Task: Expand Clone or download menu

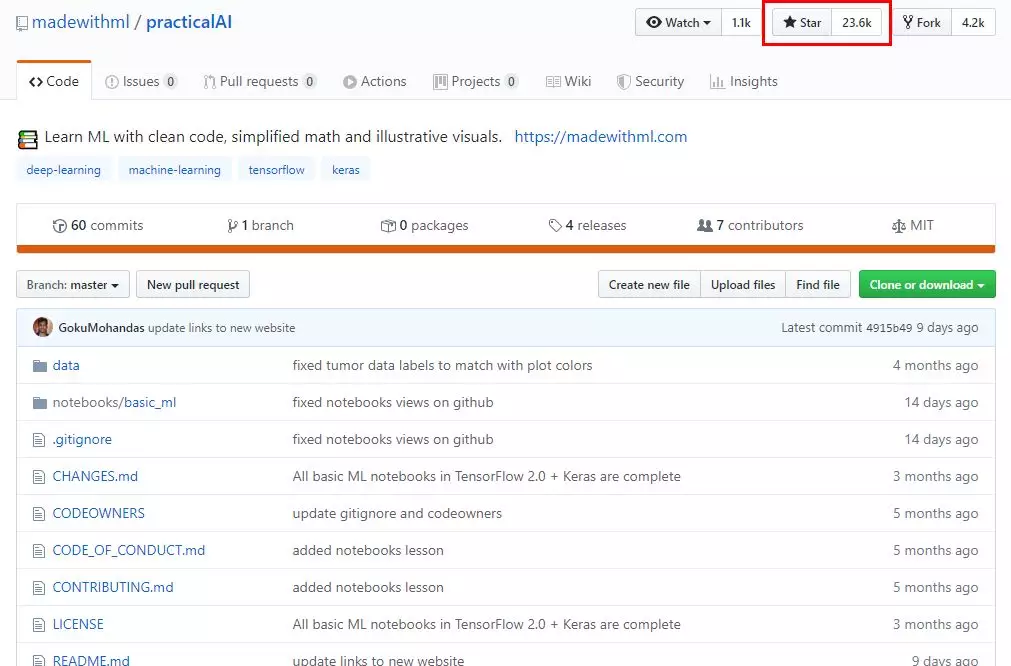Action: (x=927, y=284)
